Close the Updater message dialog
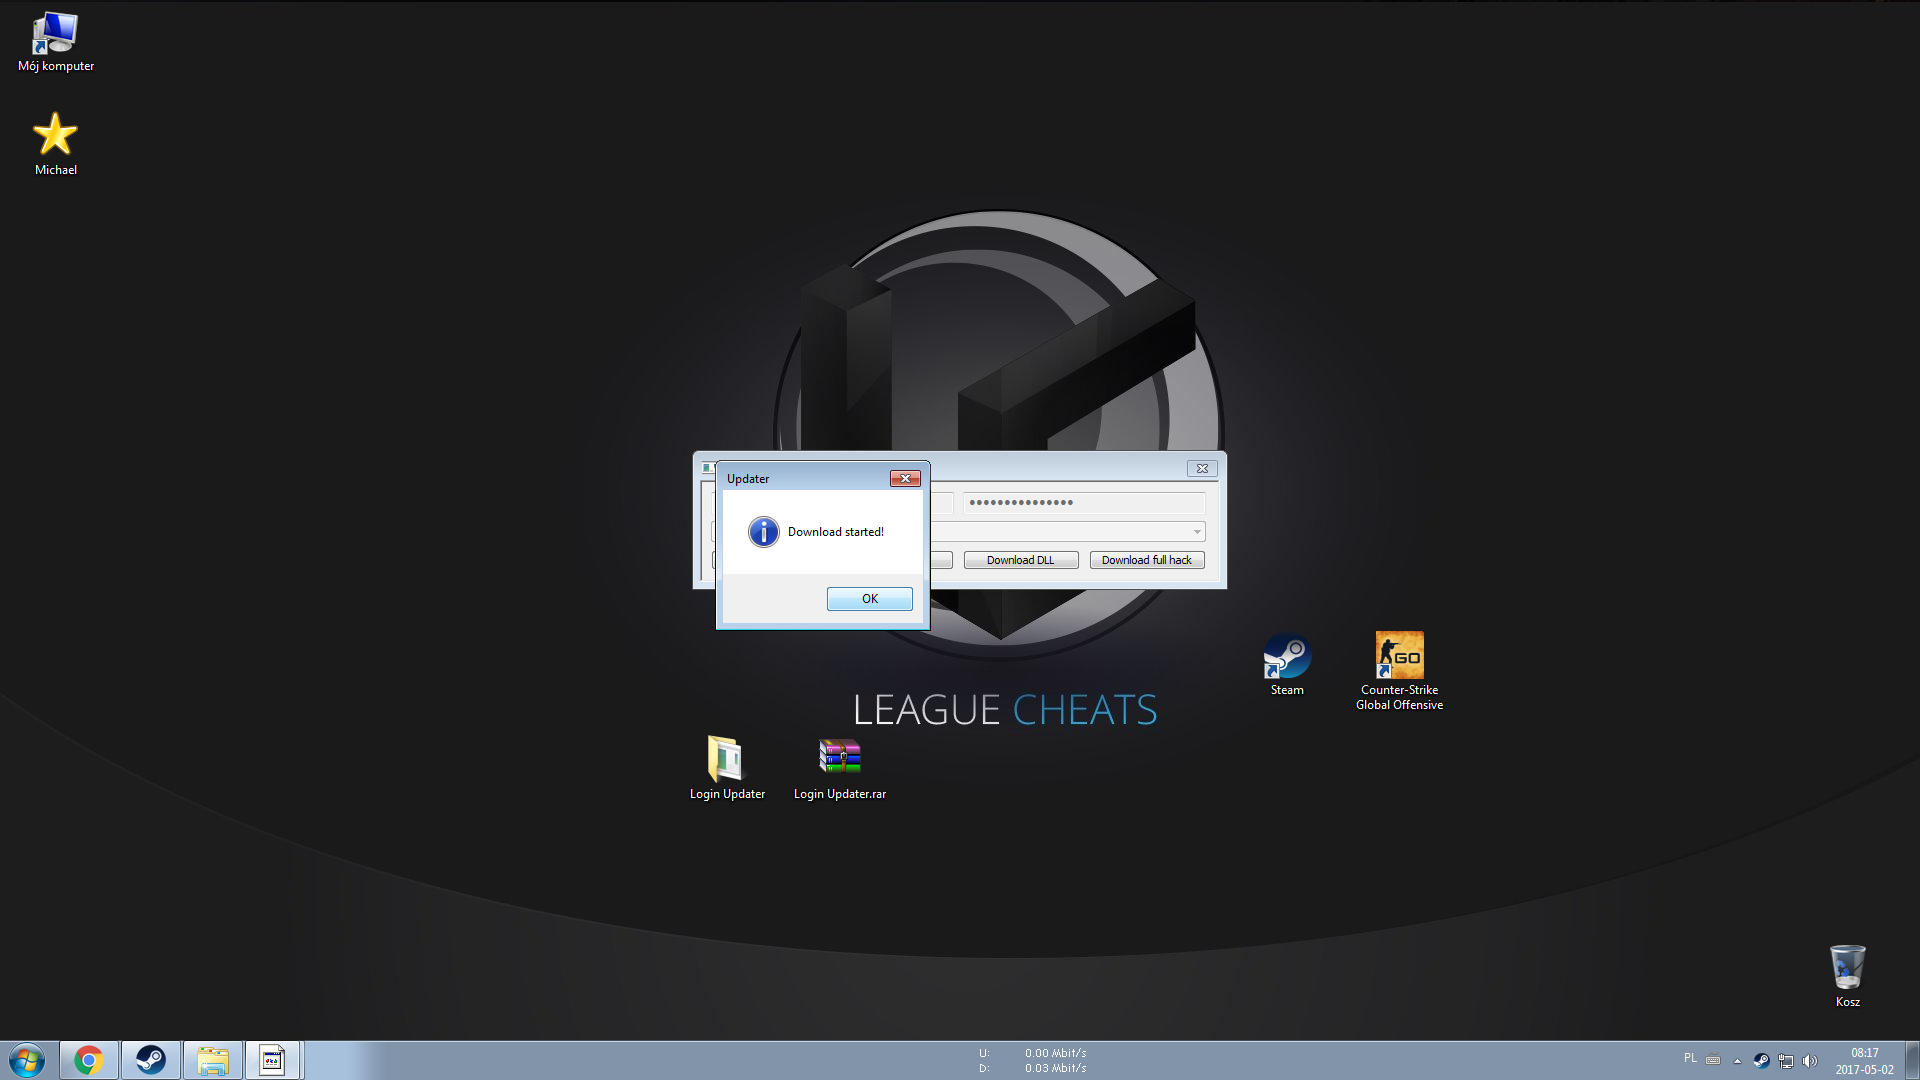The width and height of the screenshot is (1920, 1080). pos(905,479)
